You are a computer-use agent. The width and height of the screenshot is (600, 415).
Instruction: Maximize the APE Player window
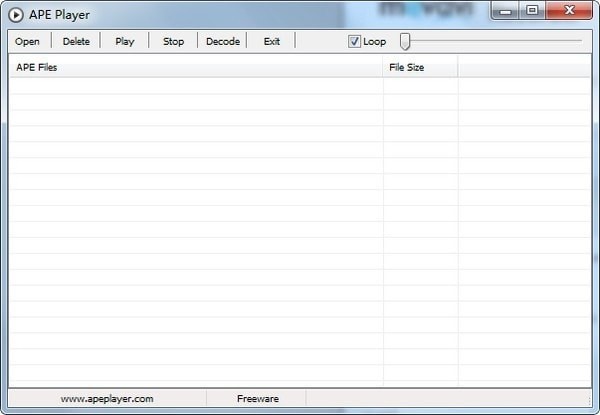532,10
